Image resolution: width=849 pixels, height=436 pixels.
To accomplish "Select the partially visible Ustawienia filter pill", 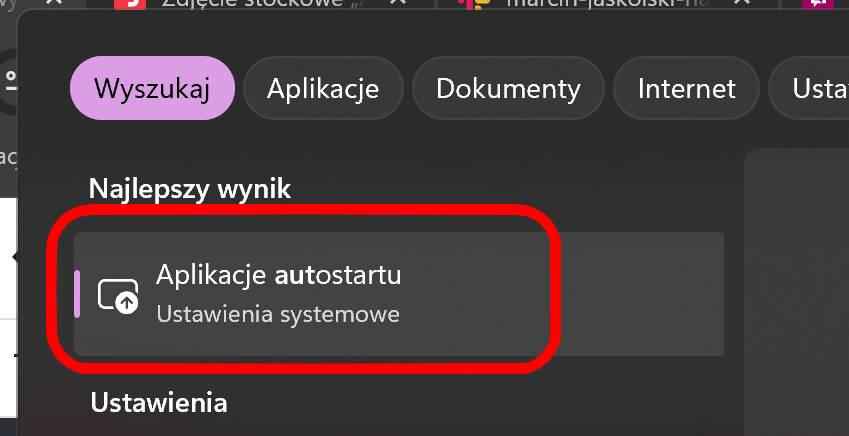I will point(809,88).
